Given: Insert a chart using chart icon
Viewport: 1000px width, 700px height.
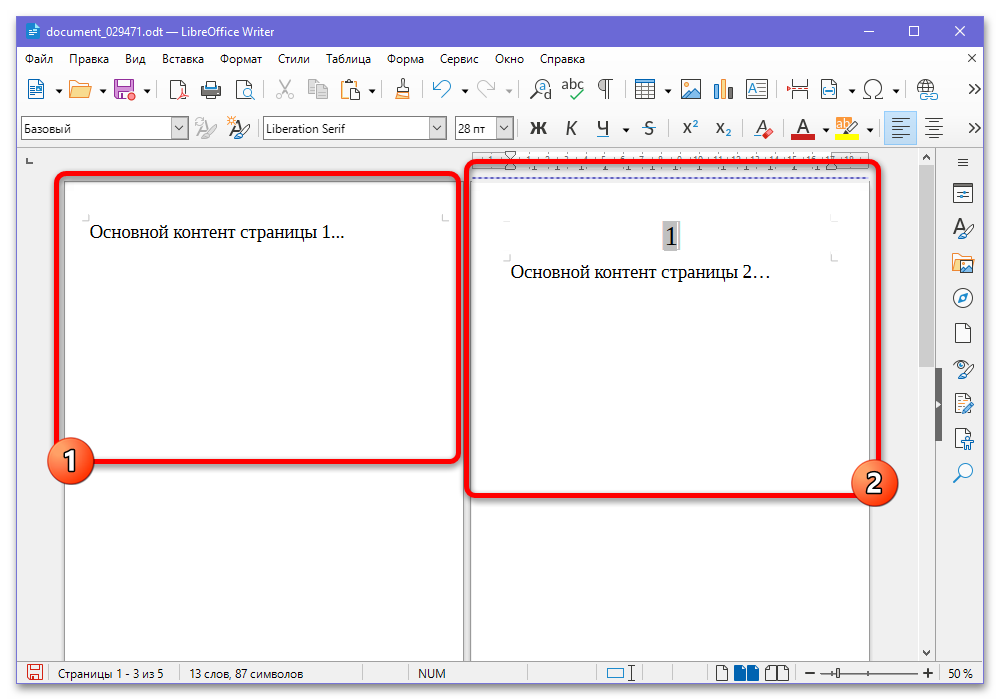Looking at the screenshot, I should [723, 90].
